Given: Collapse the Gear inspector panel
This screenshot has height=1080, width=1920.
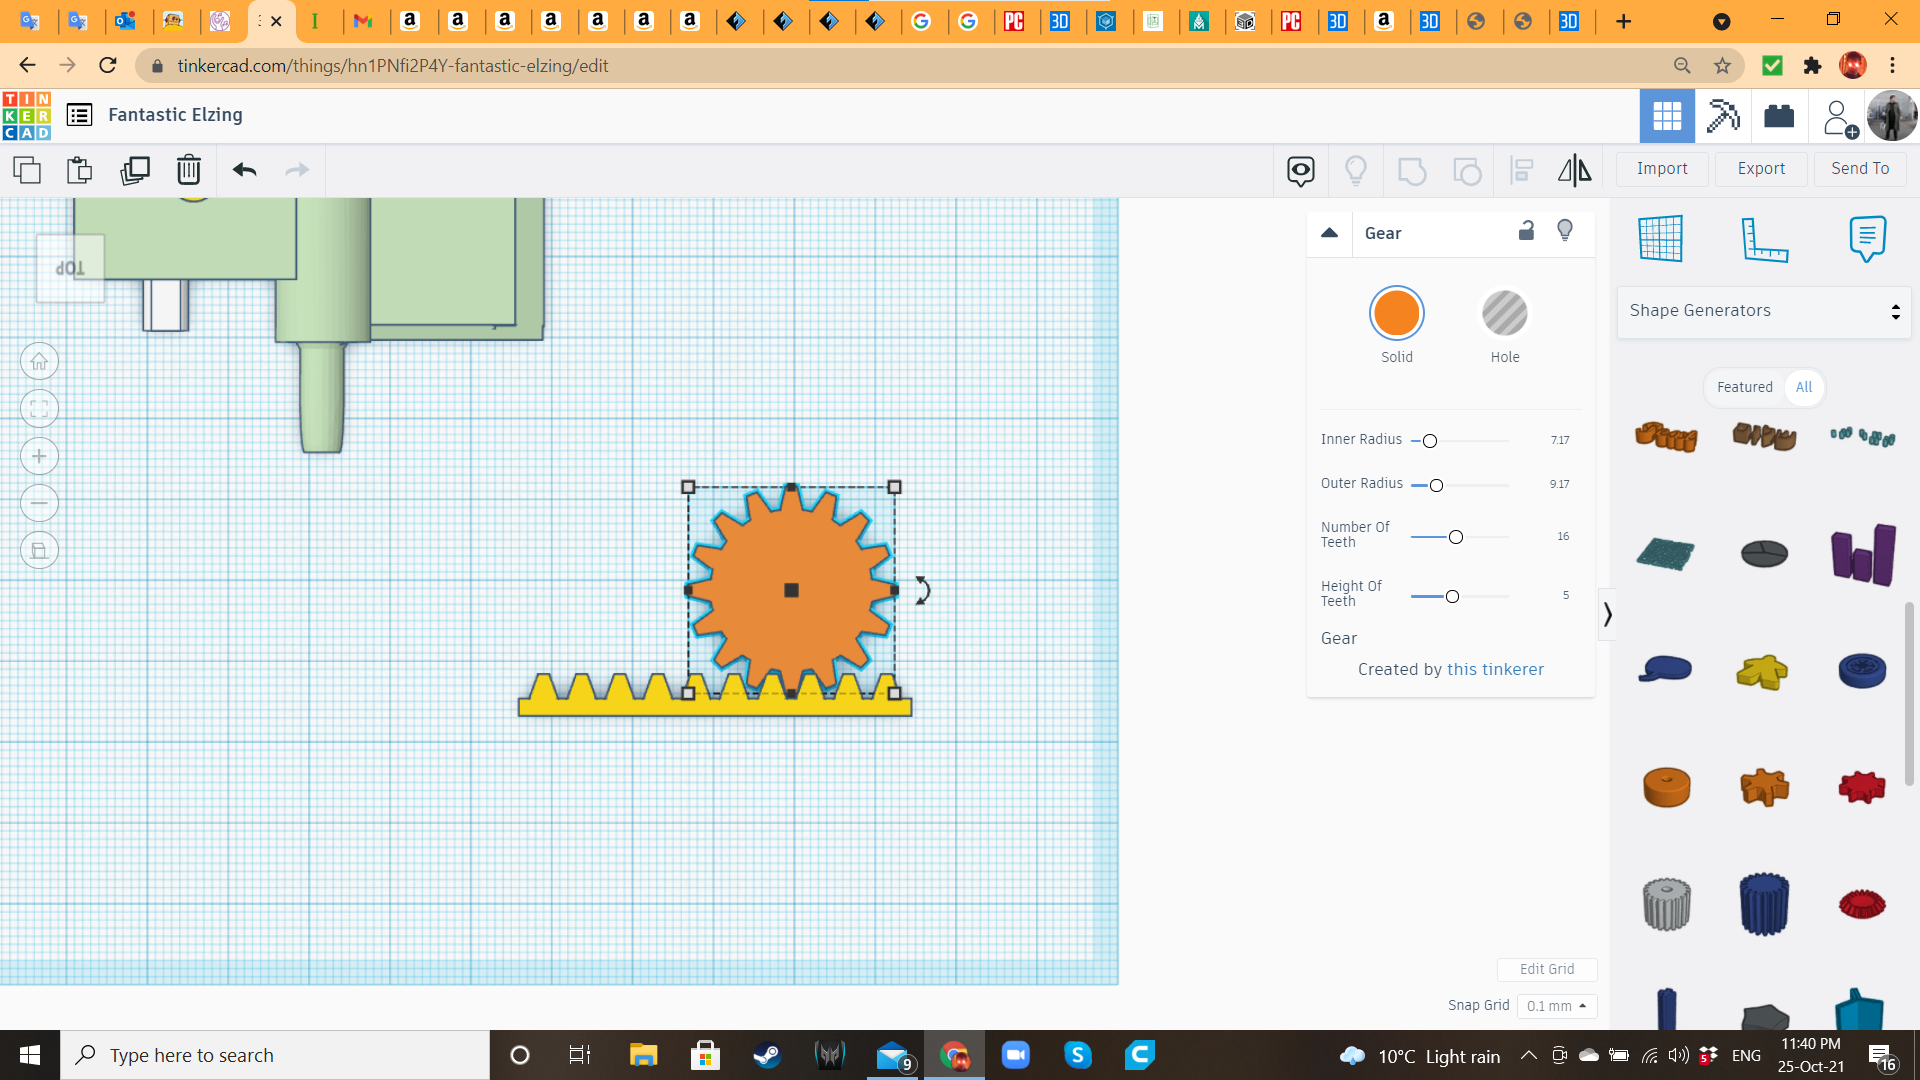Looking at the screenshot, I should [x=1329, y=233].
